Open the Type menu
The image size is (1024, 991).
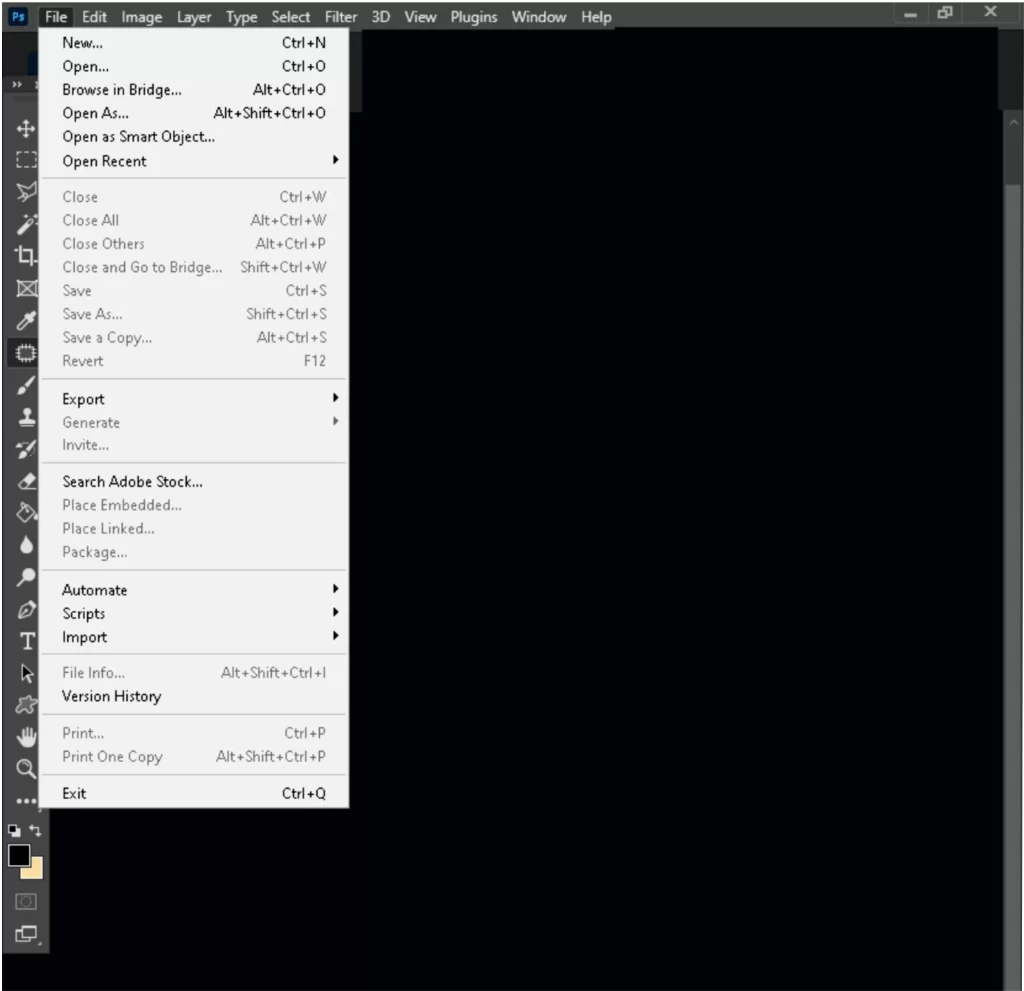point(242,16)
